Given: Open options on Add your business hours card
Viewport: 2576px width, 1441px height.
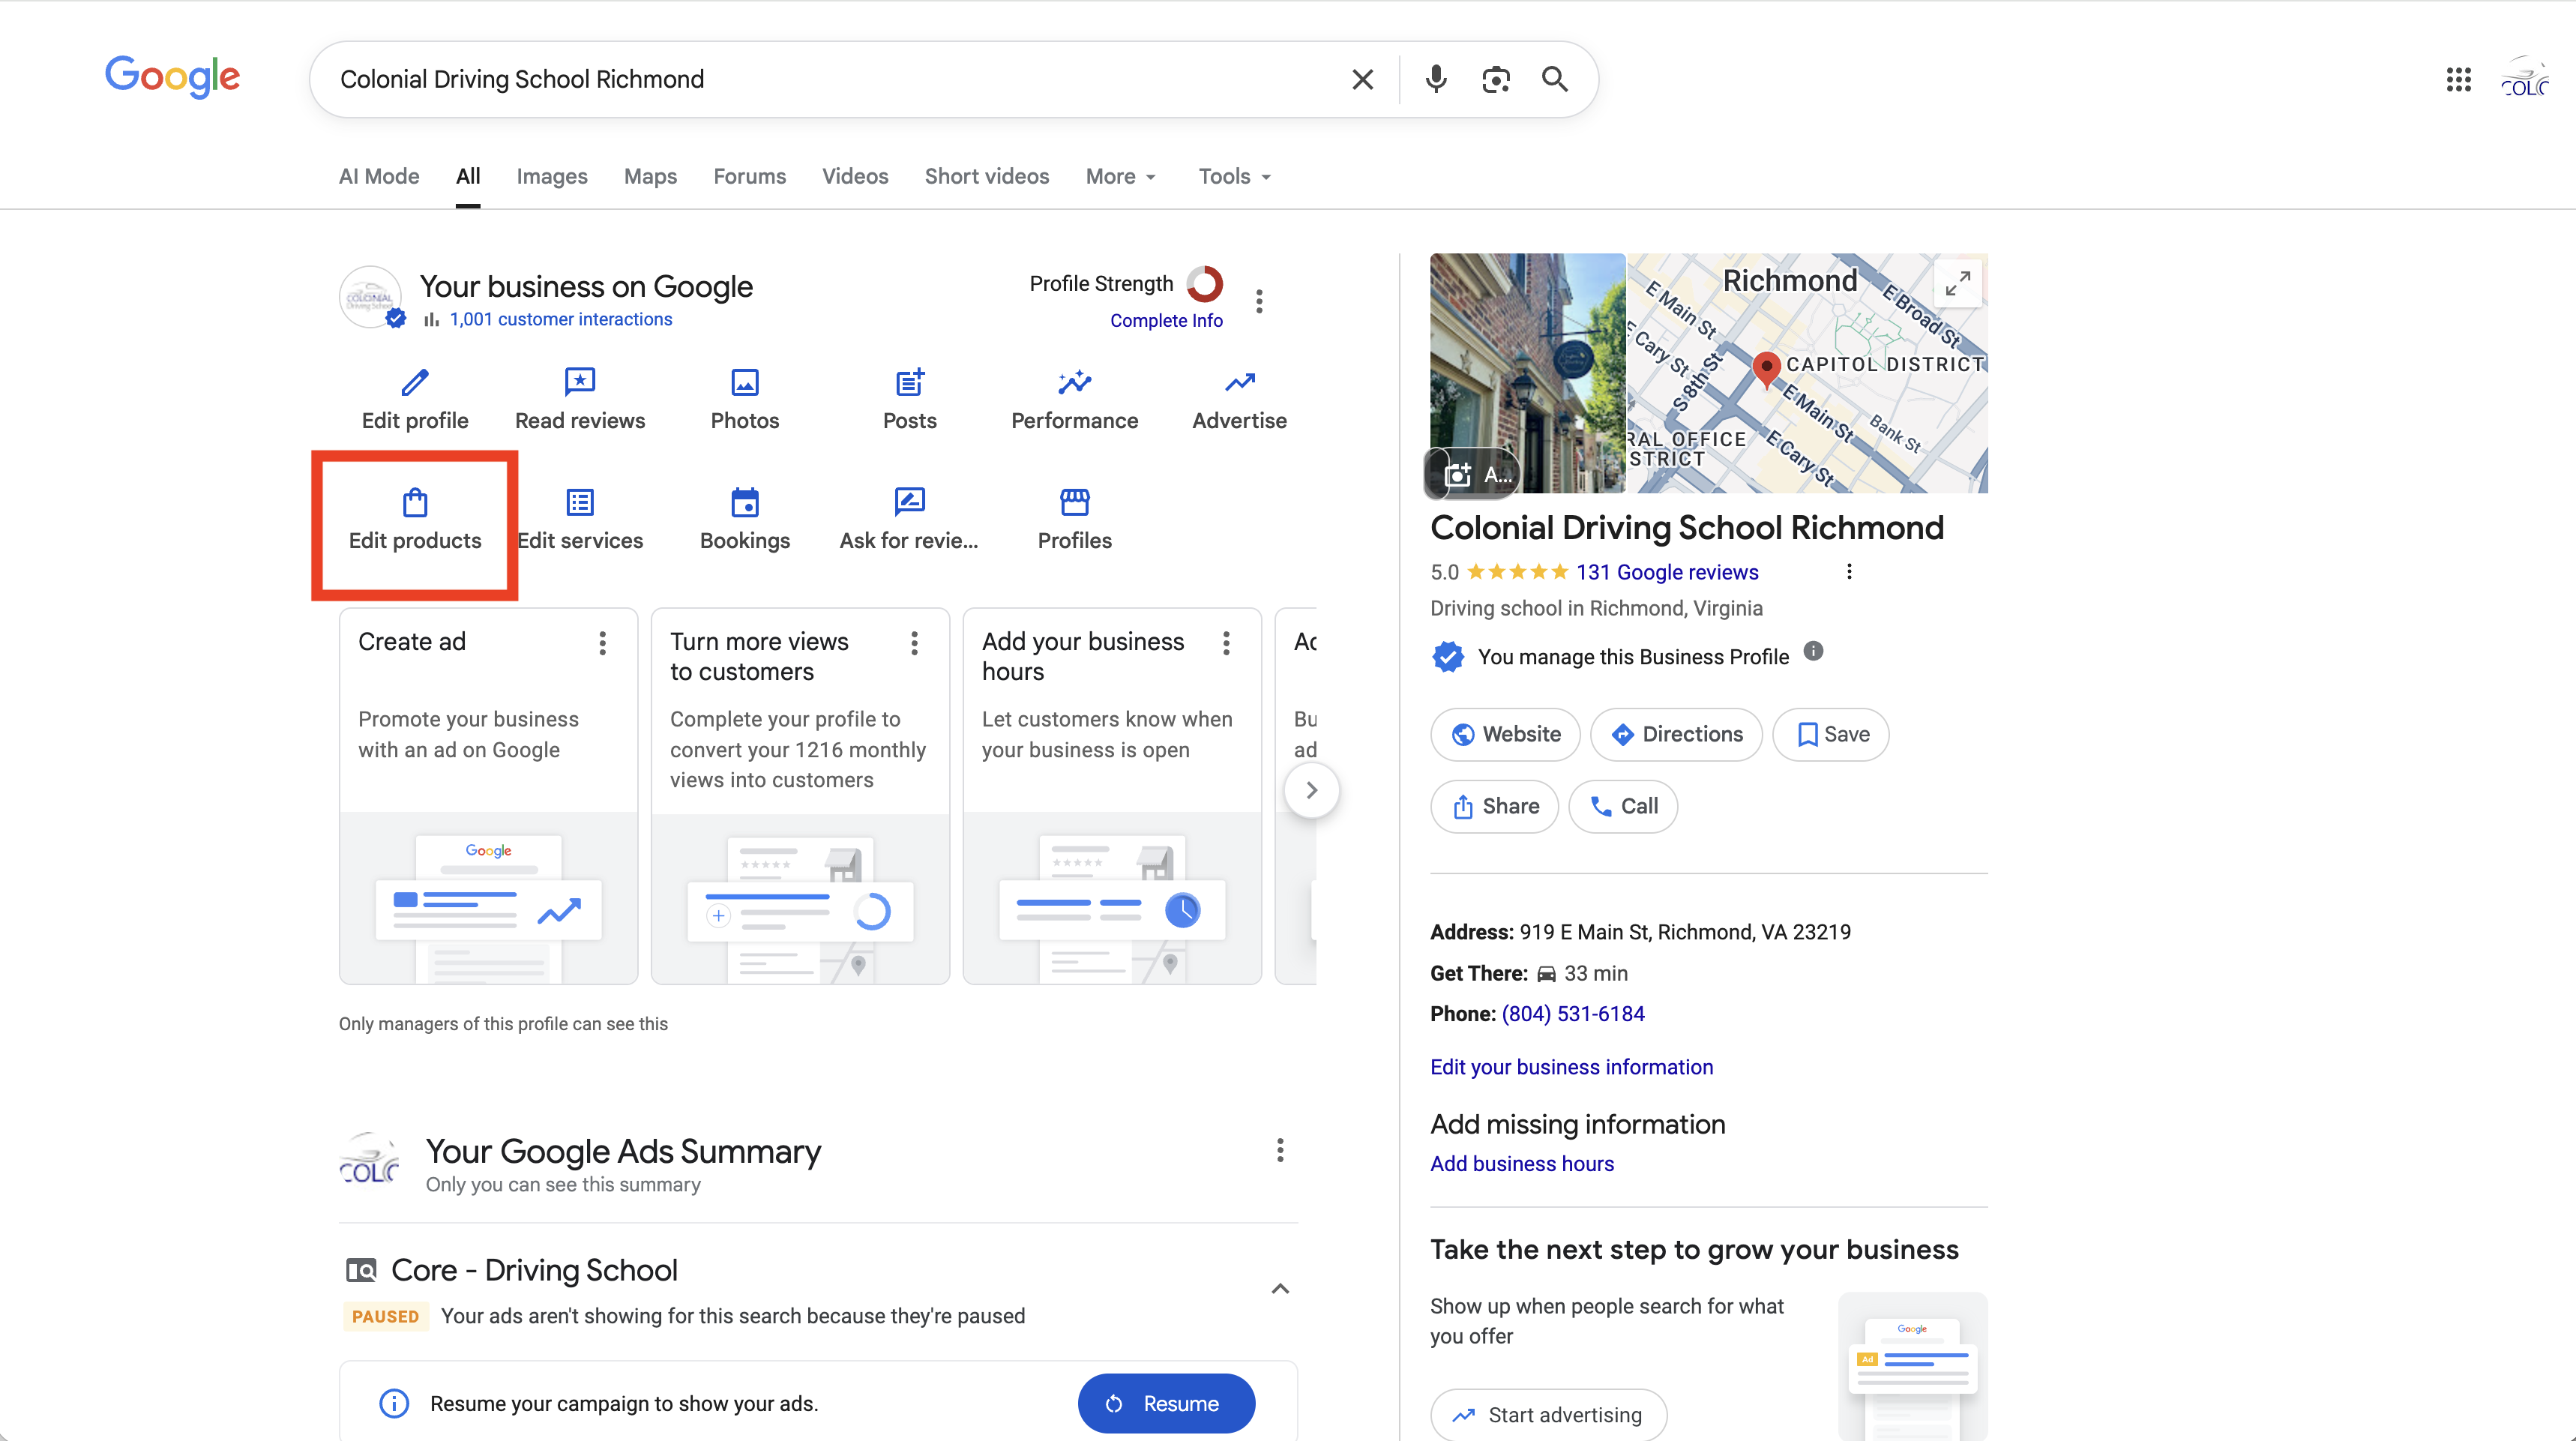Looking at the screenshot, I should [x=1226, y=643].
